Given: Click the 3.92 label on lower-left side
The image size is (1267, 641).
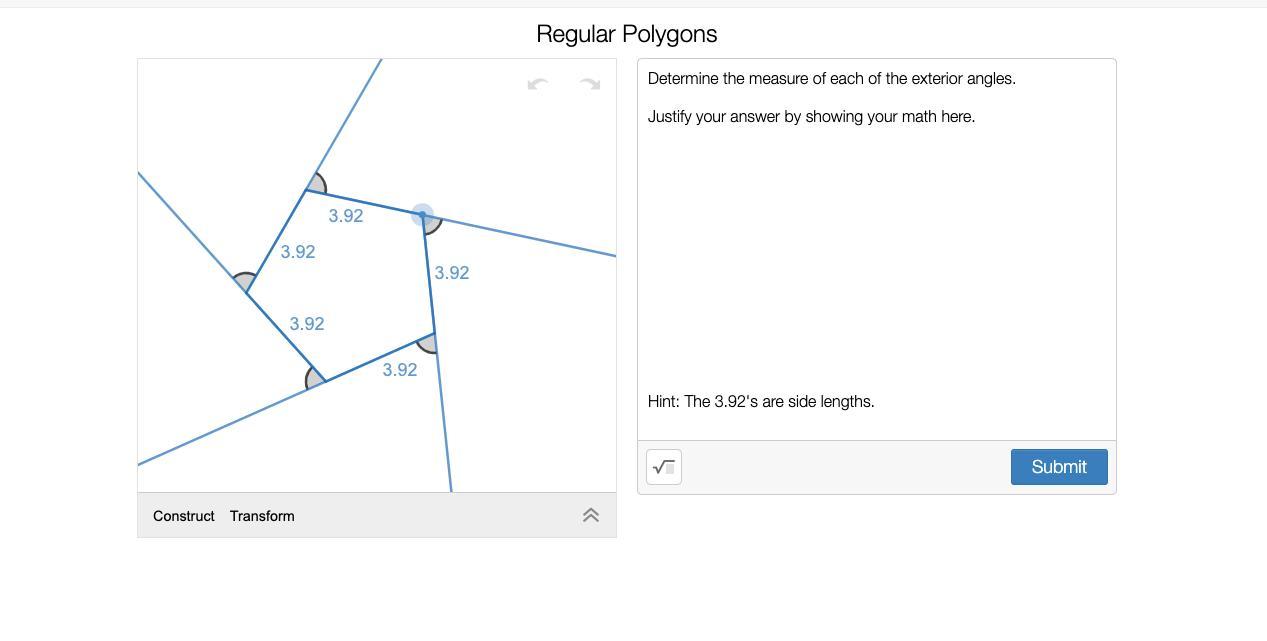Looking at the screenshot, I should (307, 324).
